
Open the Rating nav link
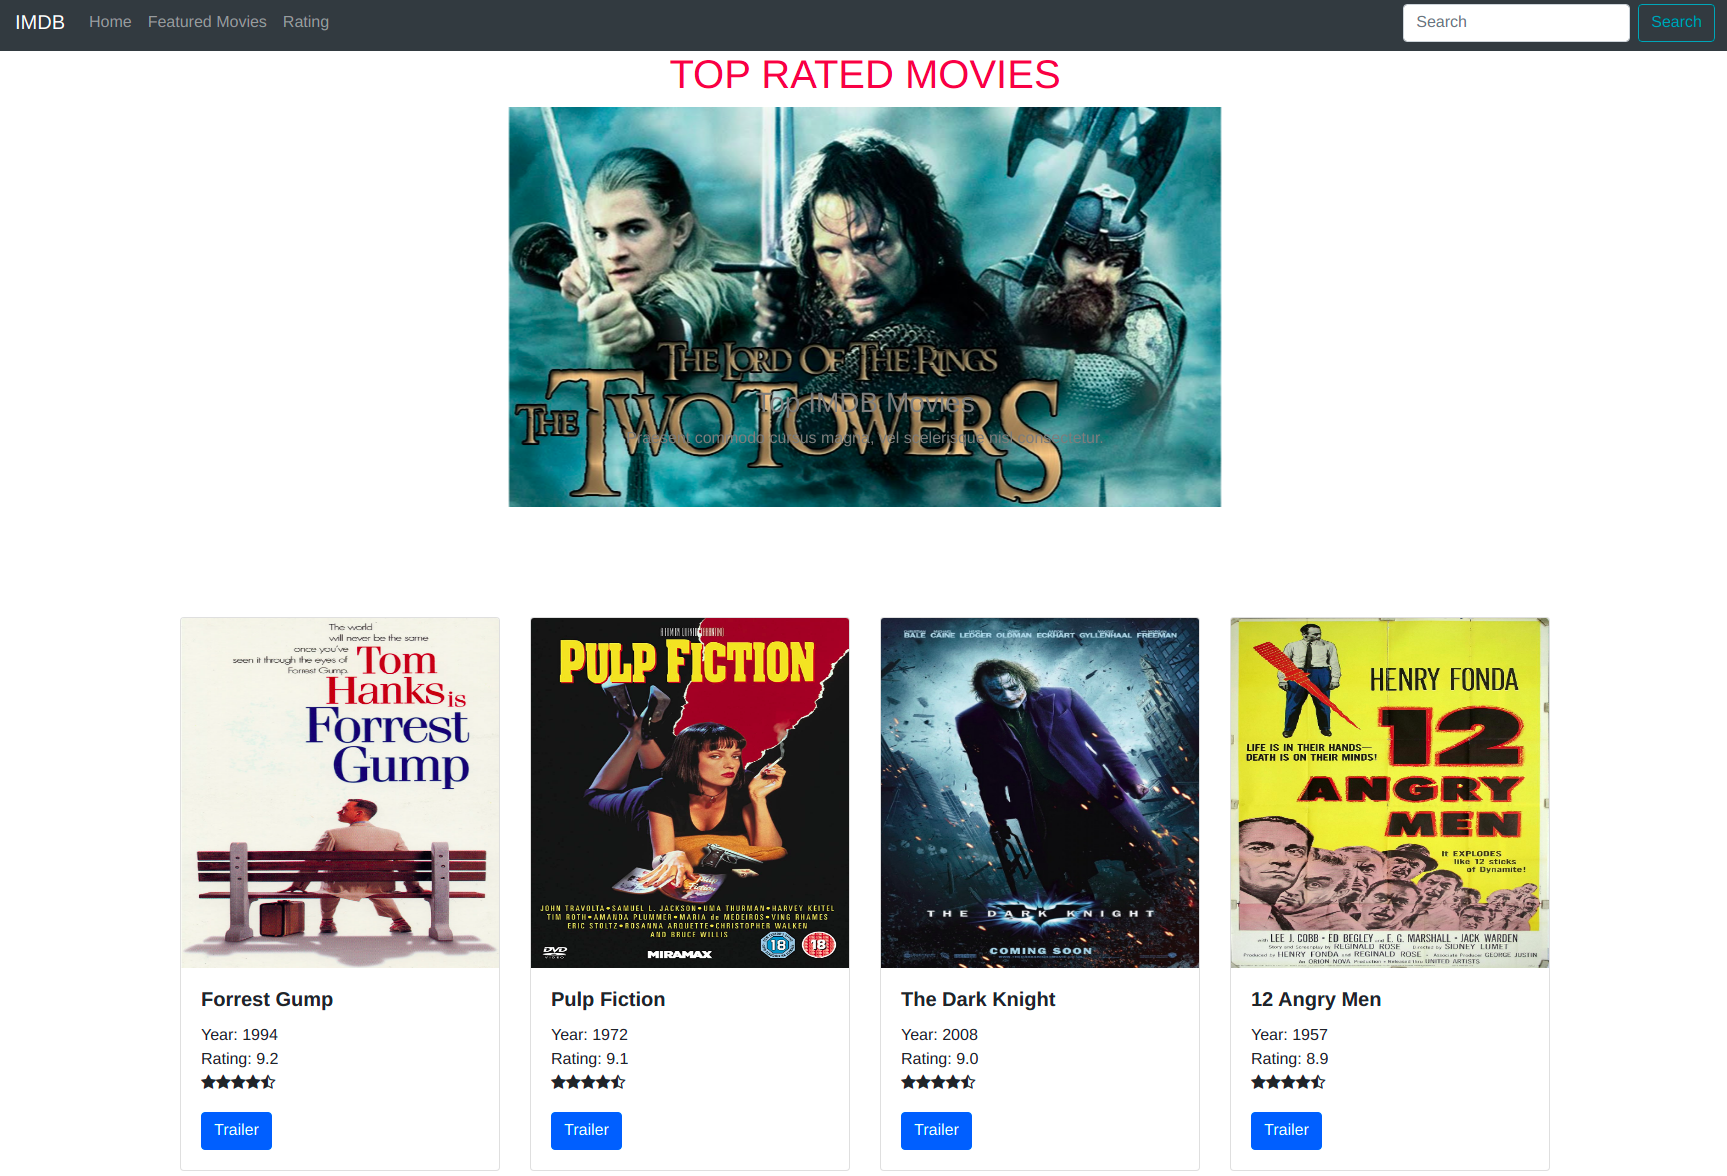[x=306, y=22]
